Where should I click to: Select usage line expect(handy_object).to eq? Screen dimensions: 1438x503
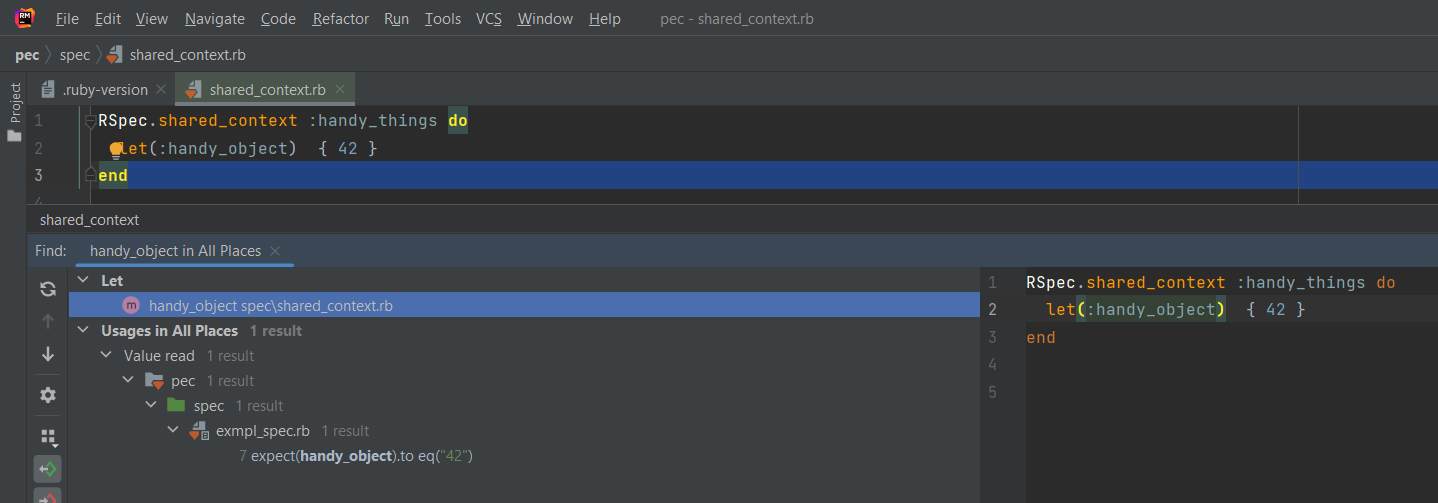(355, 456)
